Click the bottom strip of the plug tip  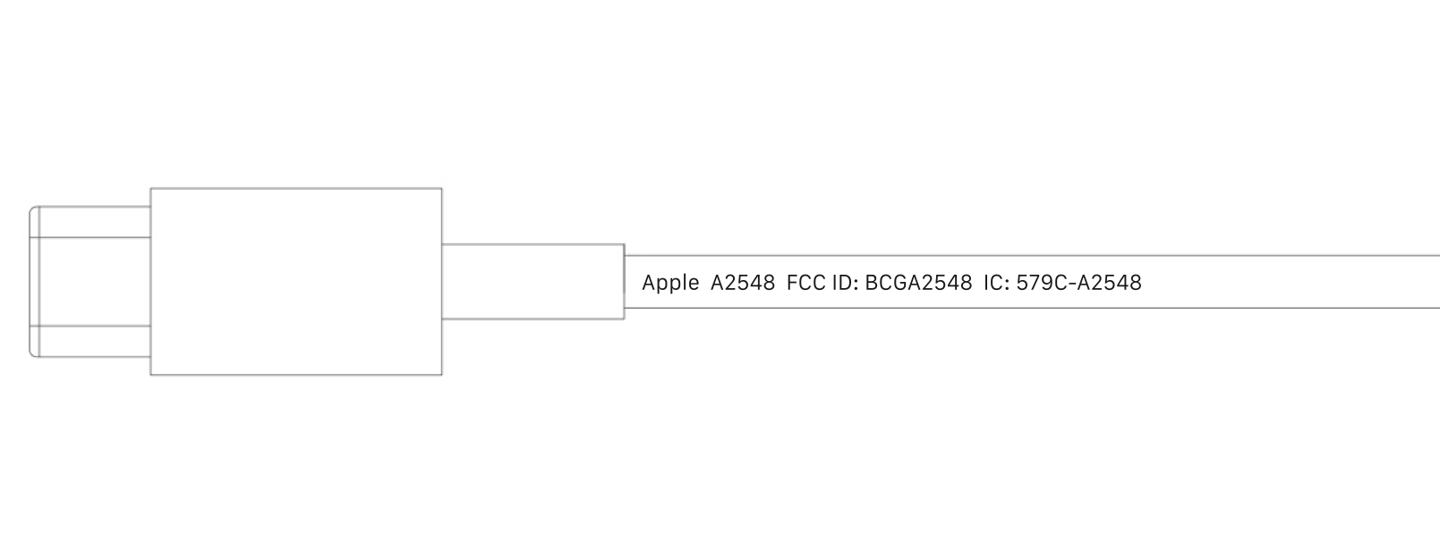(92, 341)
